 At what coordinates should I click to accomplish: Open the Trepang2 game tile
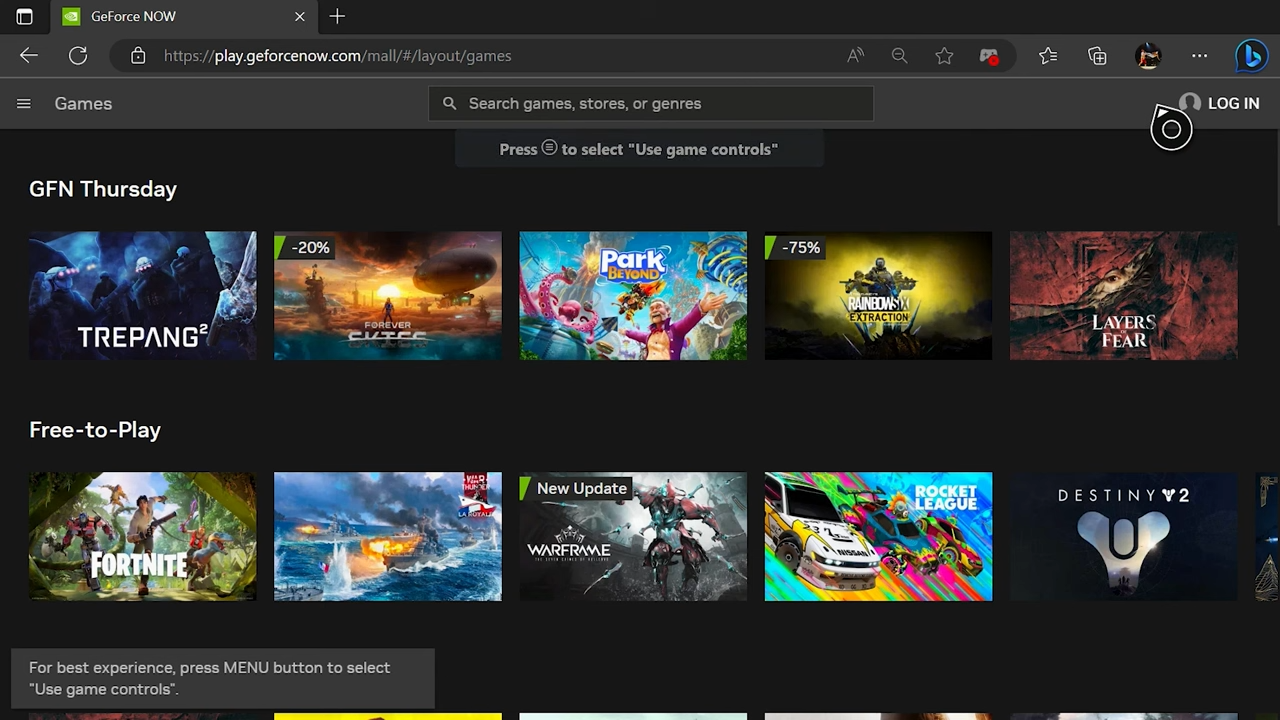(143, 296)
